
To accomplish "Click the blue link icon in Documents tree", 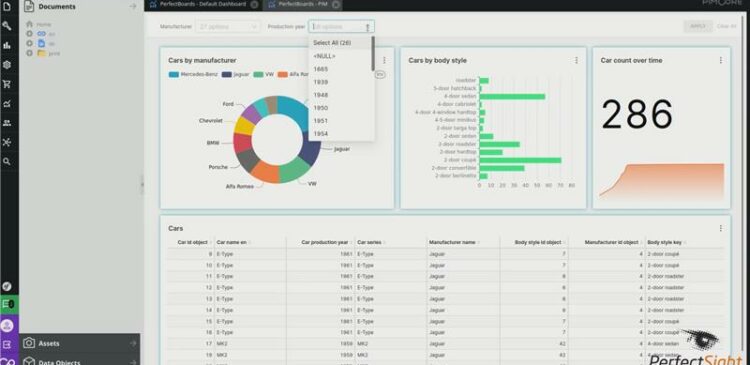I will [42, 33].
